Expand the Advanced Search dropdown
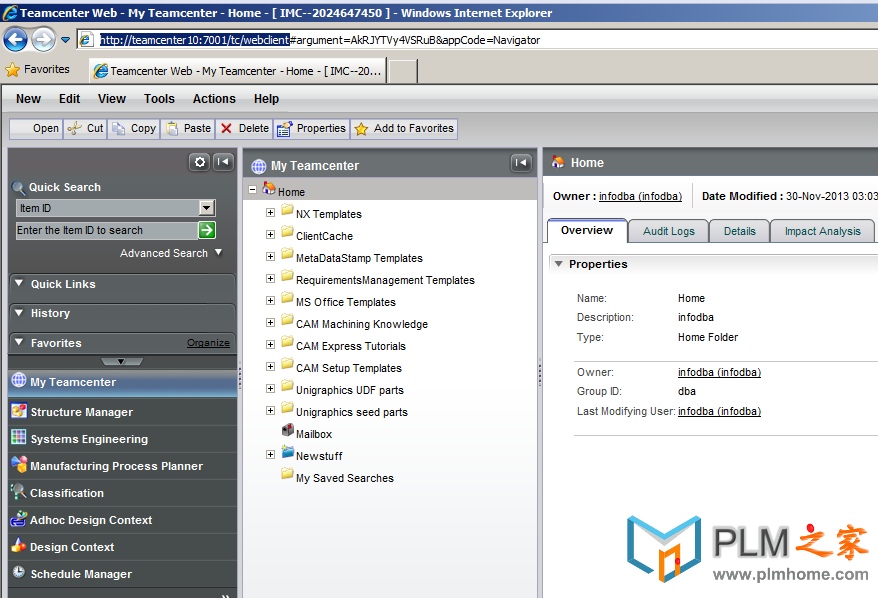878x598 pixels. [171, 253]
